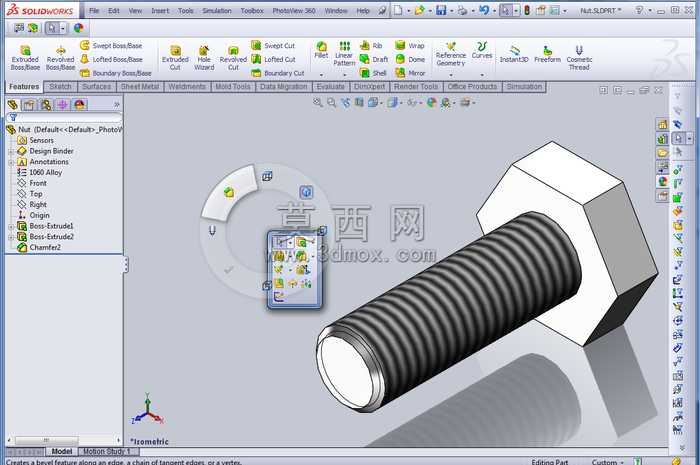Select the Origin in feature tree
The image size is (700, 465).
34,215
